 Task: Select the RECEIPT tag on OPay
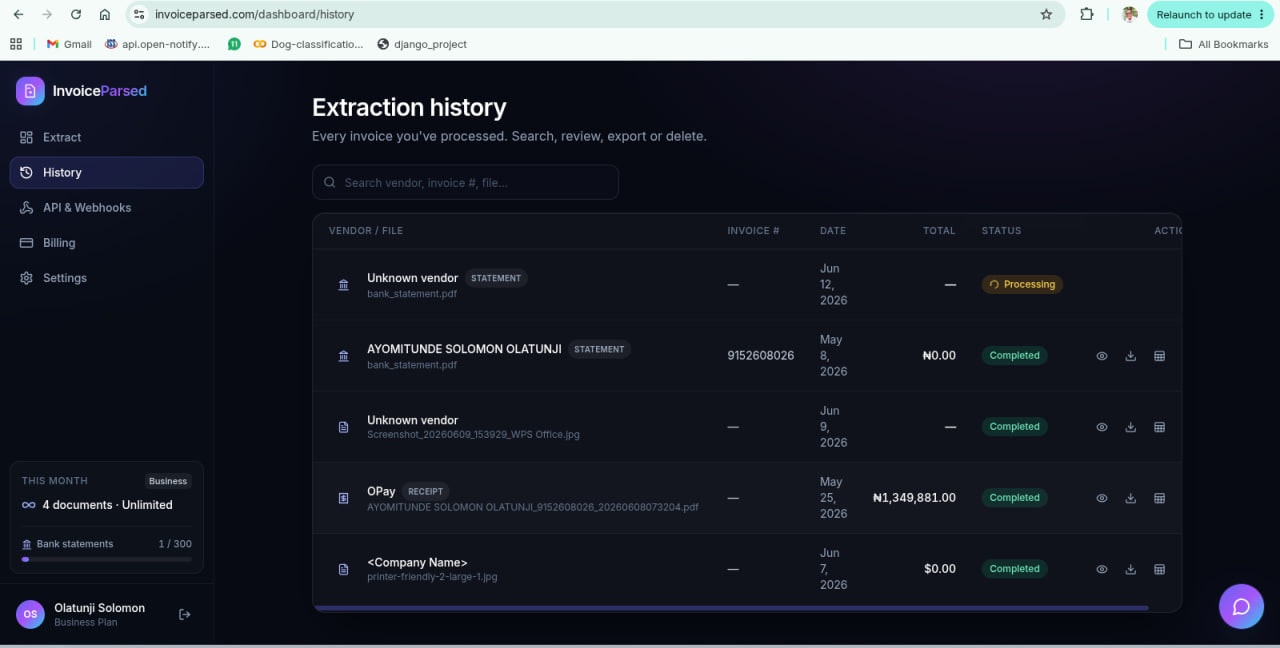tap(425, 491)
